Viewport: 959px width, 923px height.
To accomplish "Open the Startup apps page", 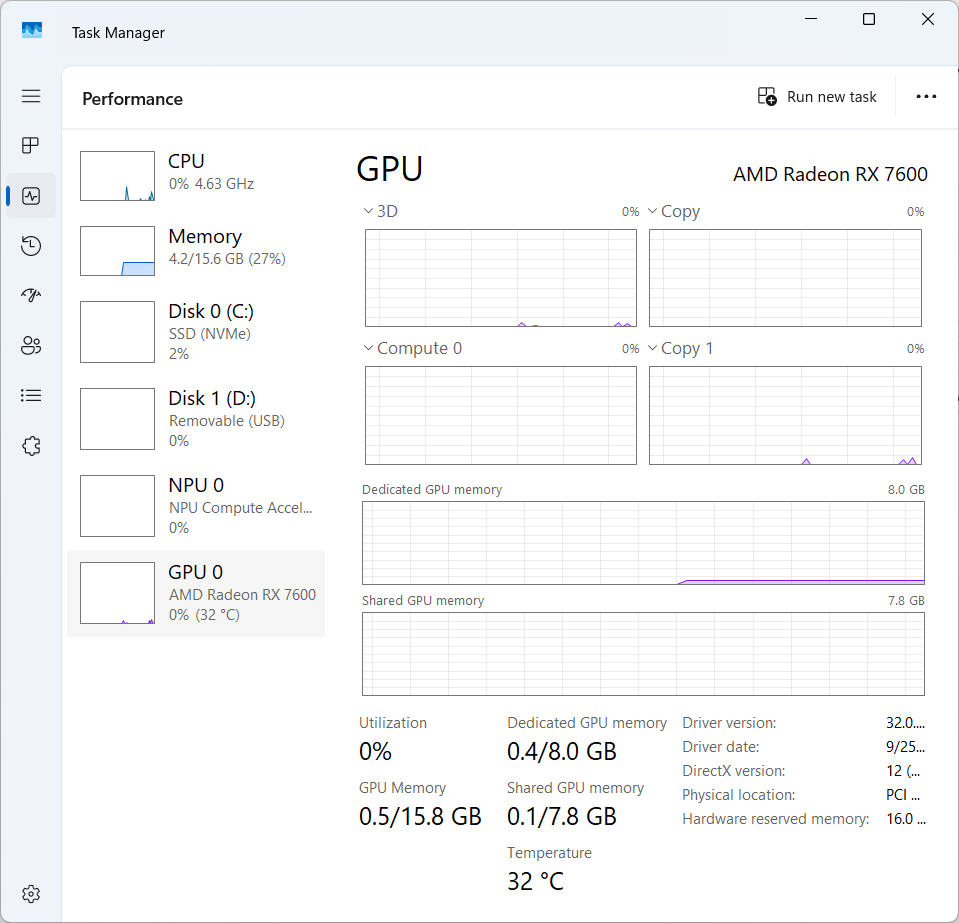I will [x=31, y=296].
